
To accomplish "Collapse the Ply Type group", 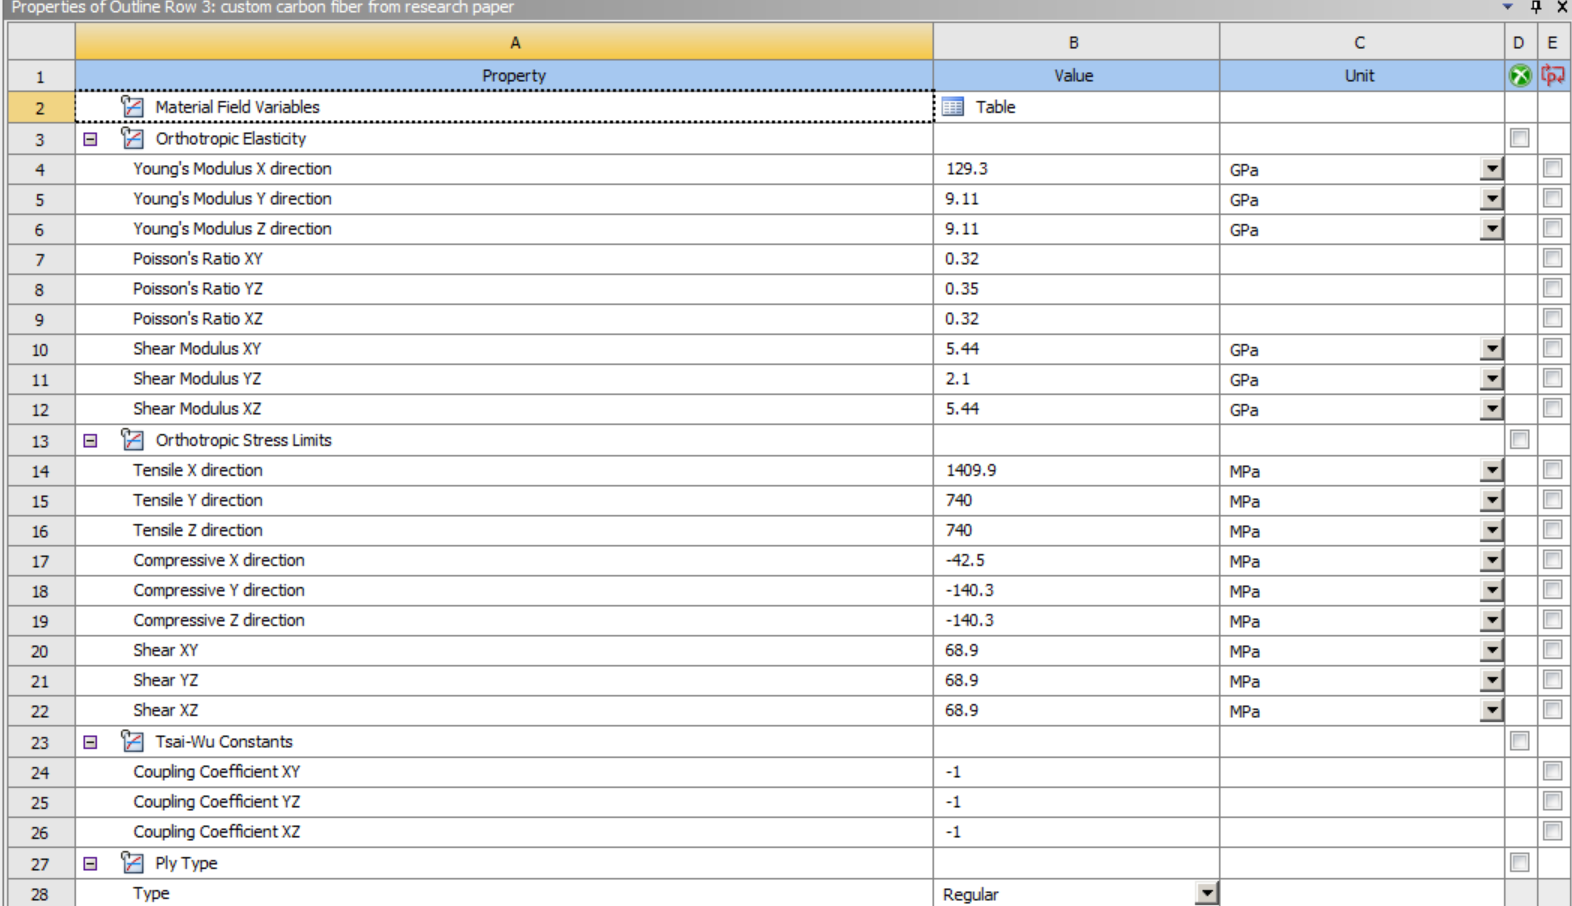I will (90, 863).
